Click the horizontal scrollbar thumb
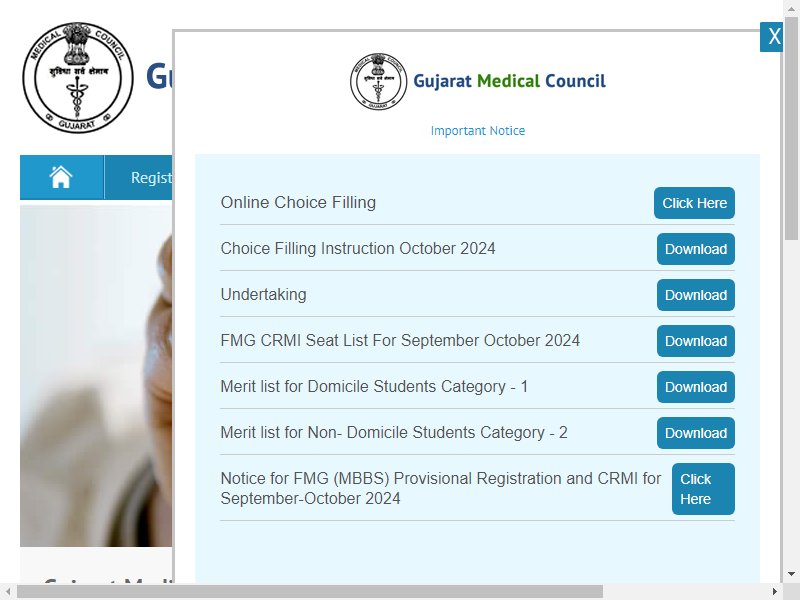800x600 pixels. click(x=310, y=592)
